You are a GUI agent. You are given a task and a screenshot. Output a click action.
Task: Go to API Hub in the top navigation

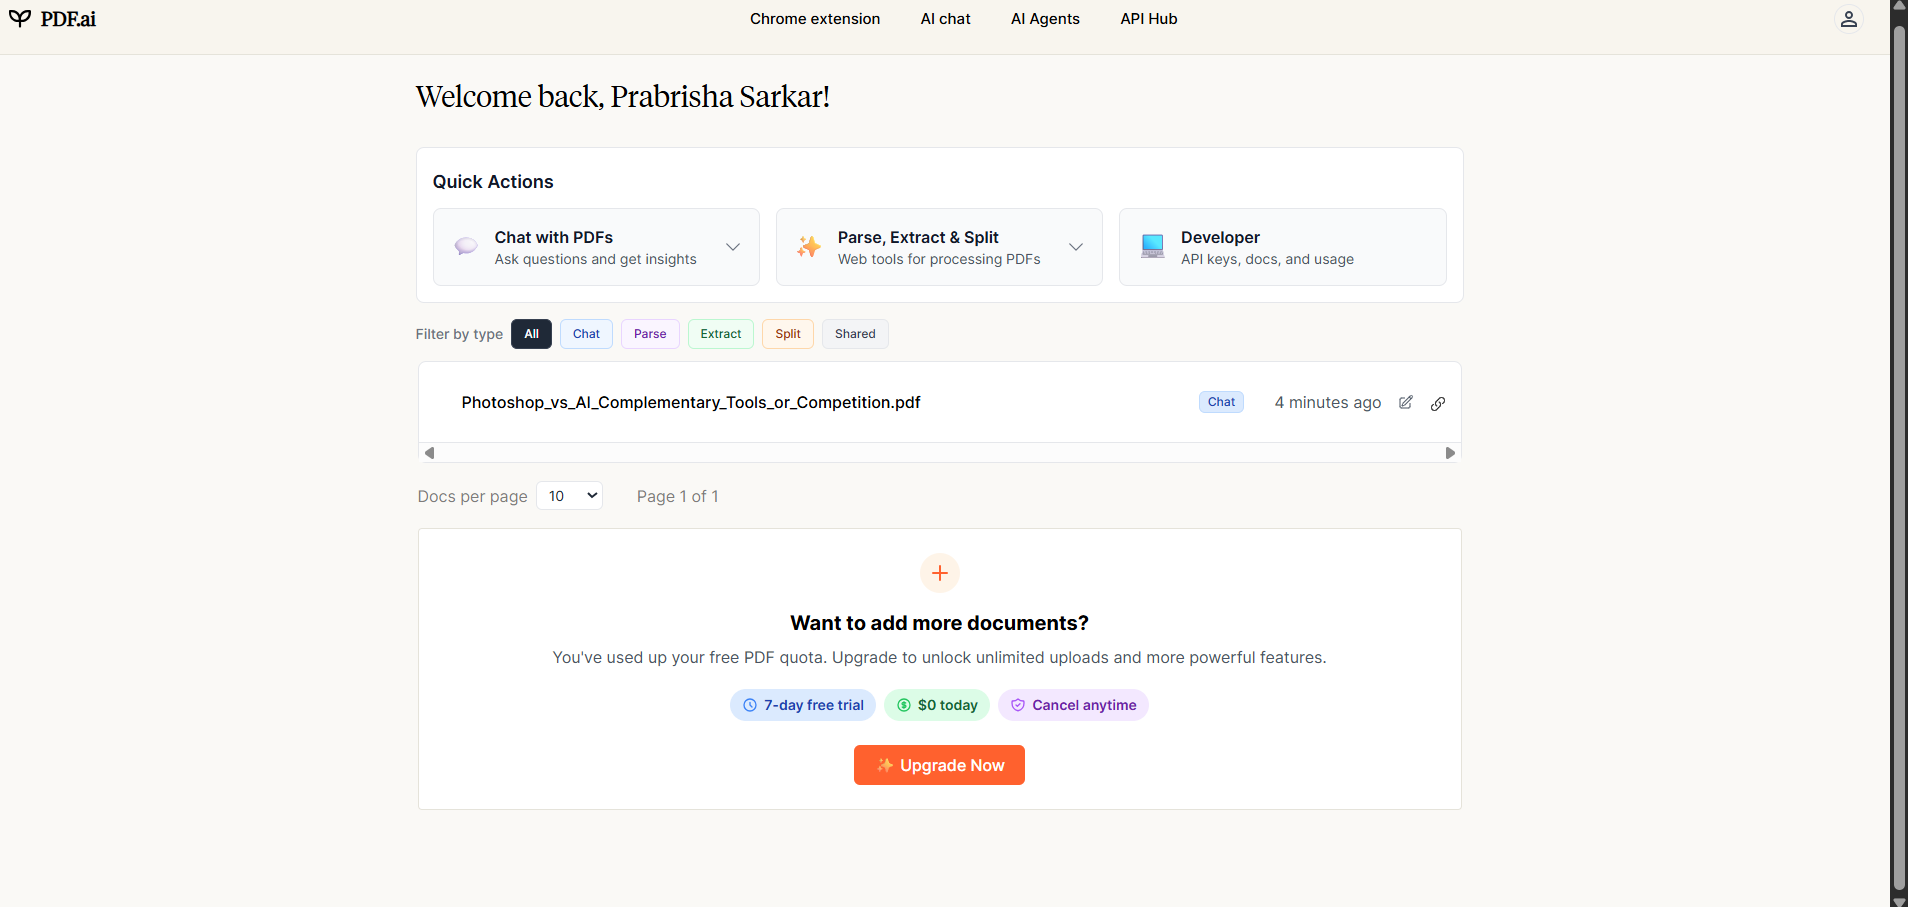[1149, 19]
